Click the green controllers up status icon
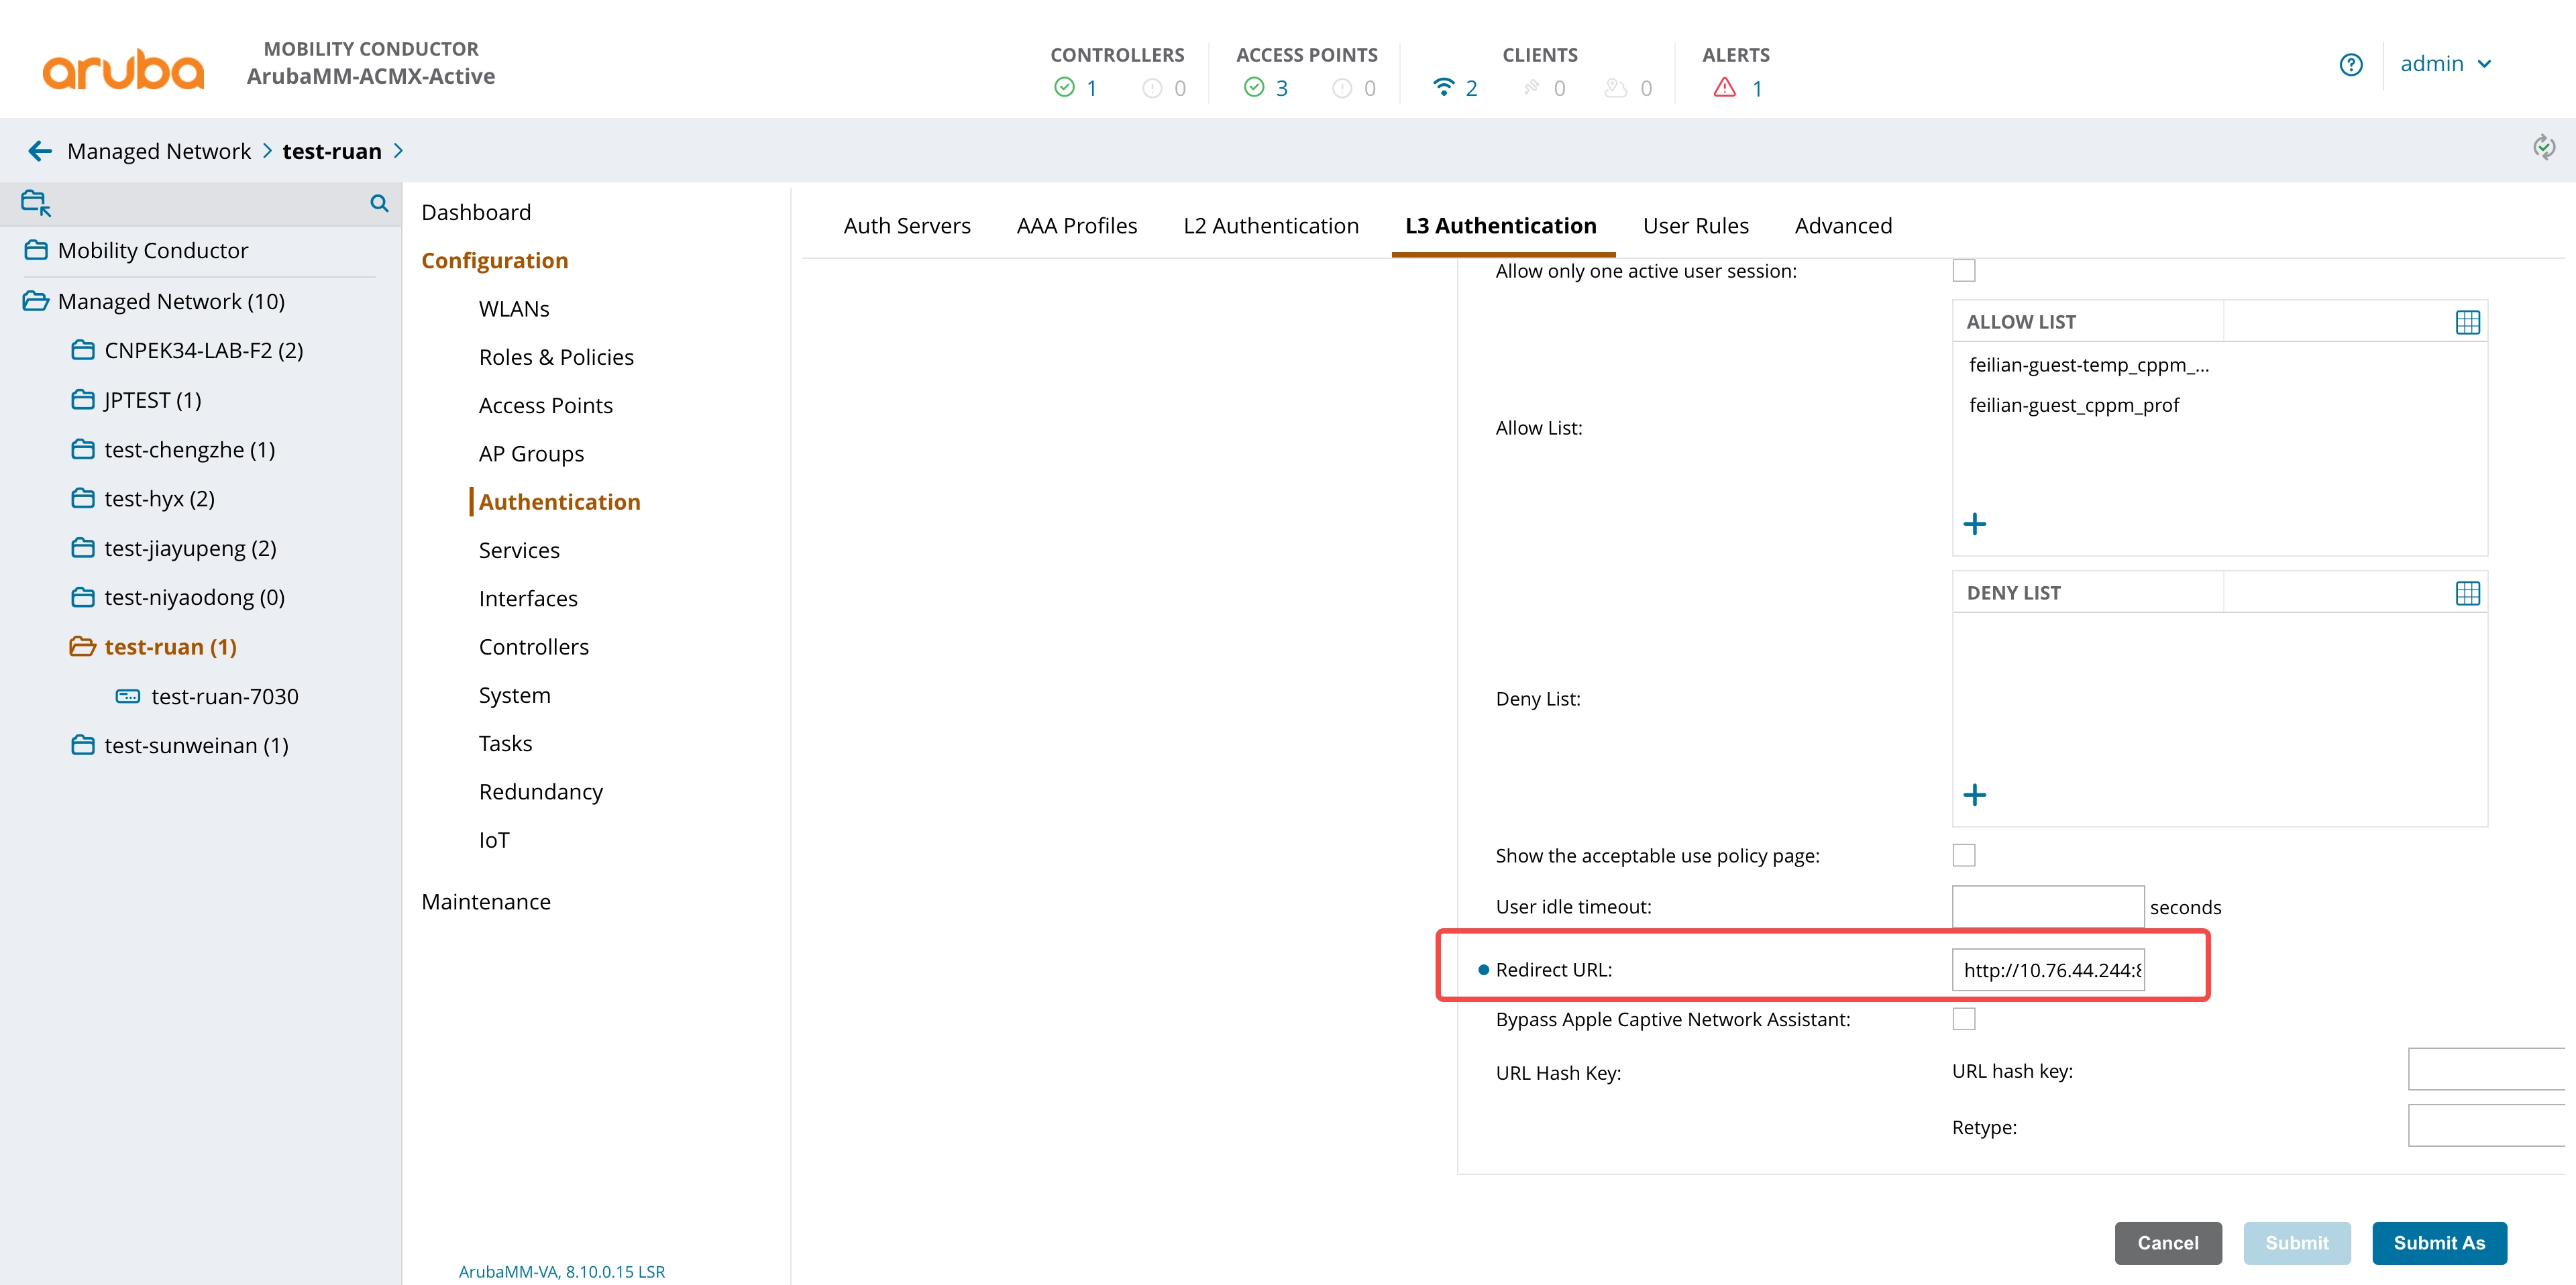Image resolution: width=2576 pixels, height=1285 pixels. coord(1064,88)
